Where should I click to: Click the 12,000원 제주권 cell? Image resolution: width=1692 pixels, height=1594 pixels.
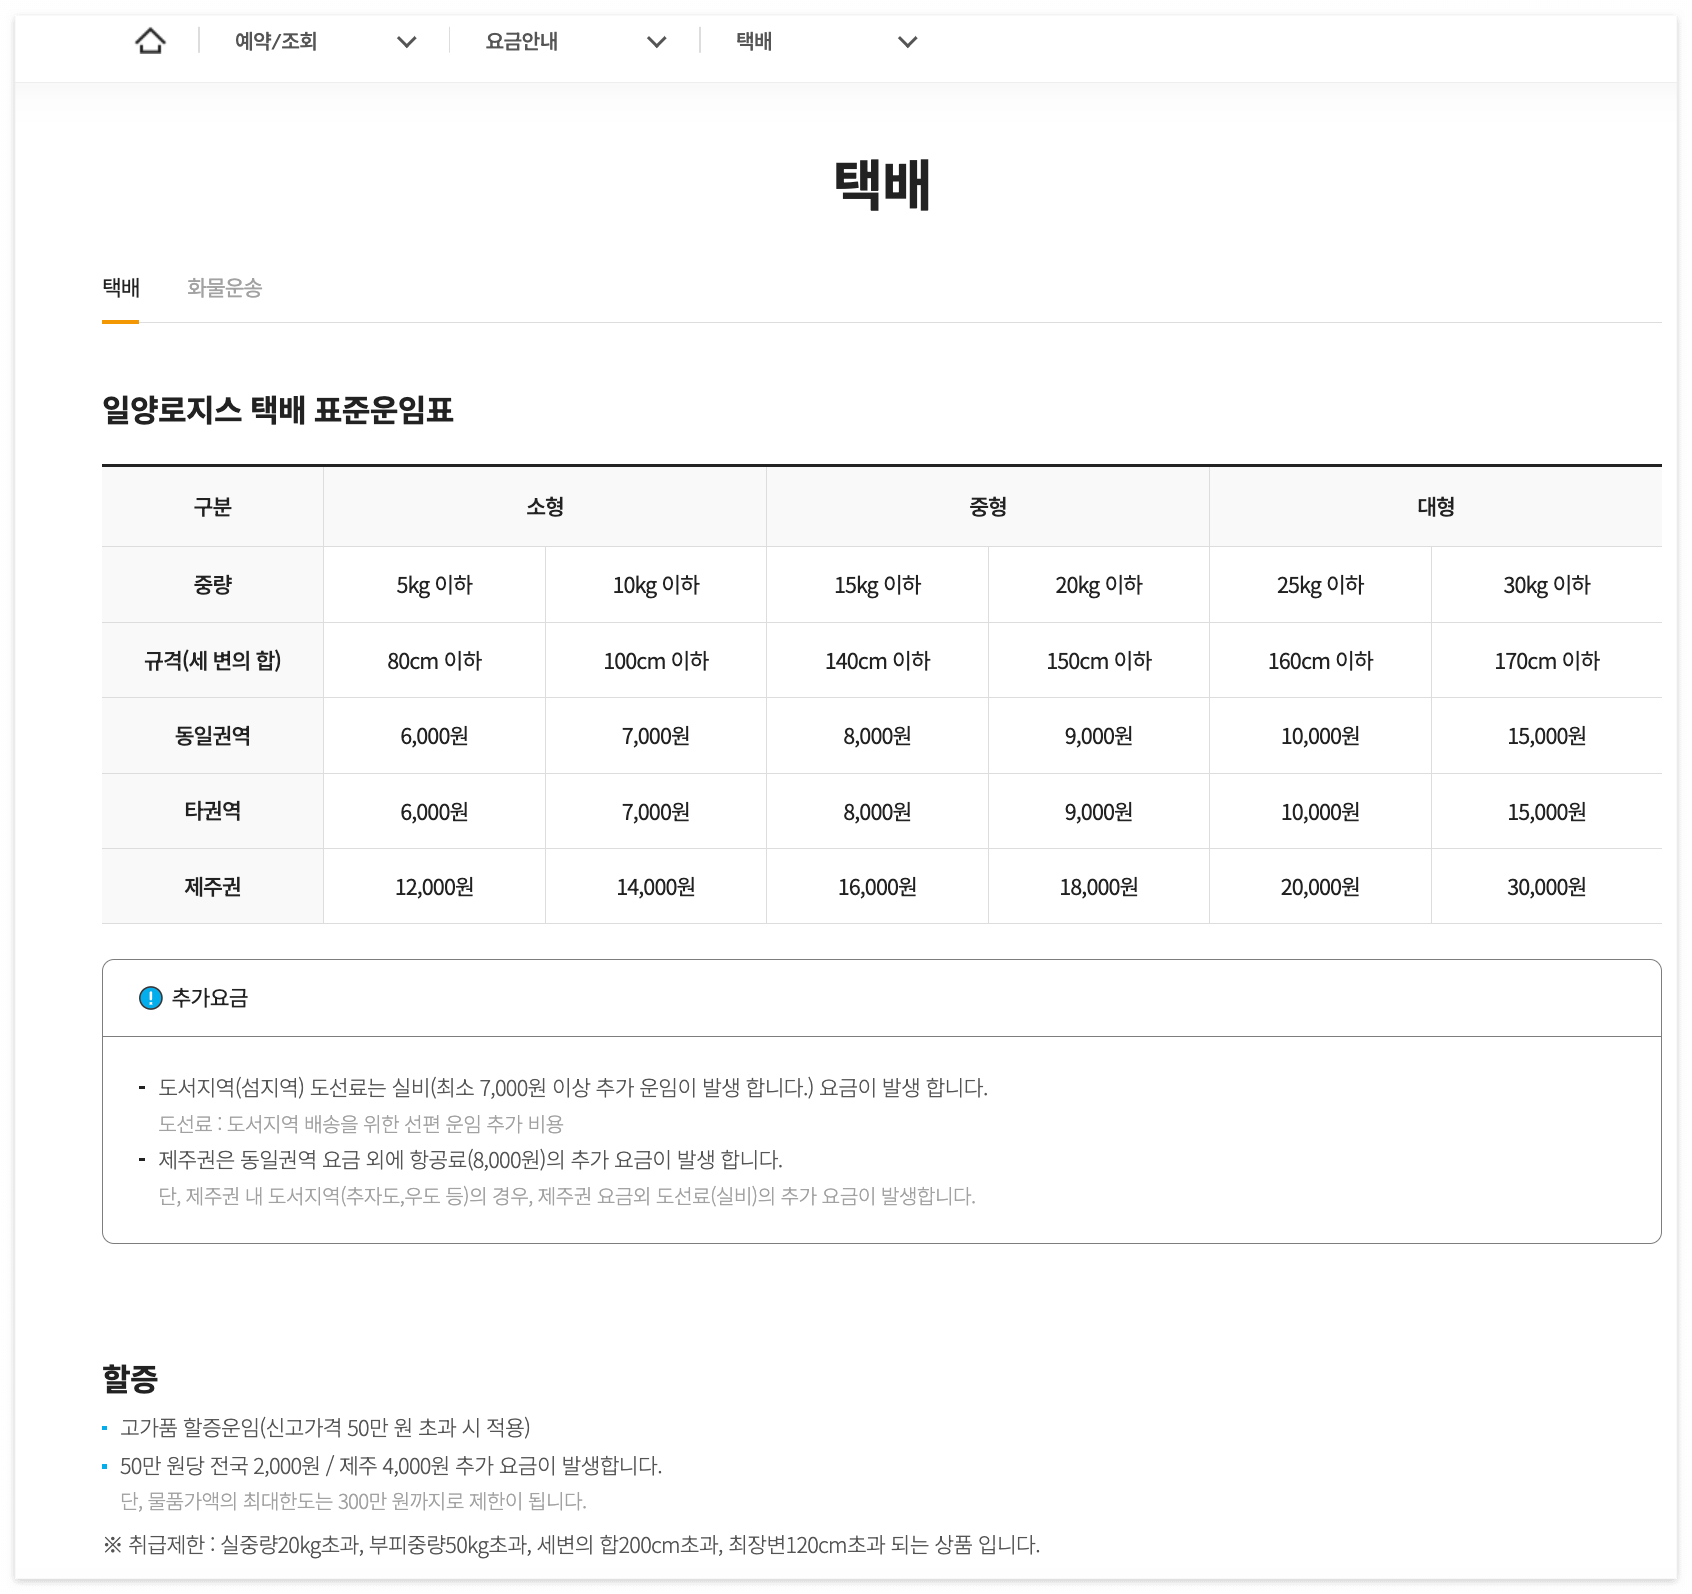[x=434, y=887]
